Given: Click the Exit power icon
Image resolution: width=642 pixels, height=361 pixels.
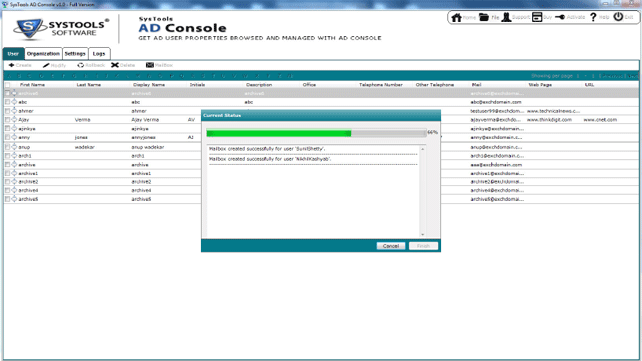Looking at the screenshot, I should tap(618, 17).
